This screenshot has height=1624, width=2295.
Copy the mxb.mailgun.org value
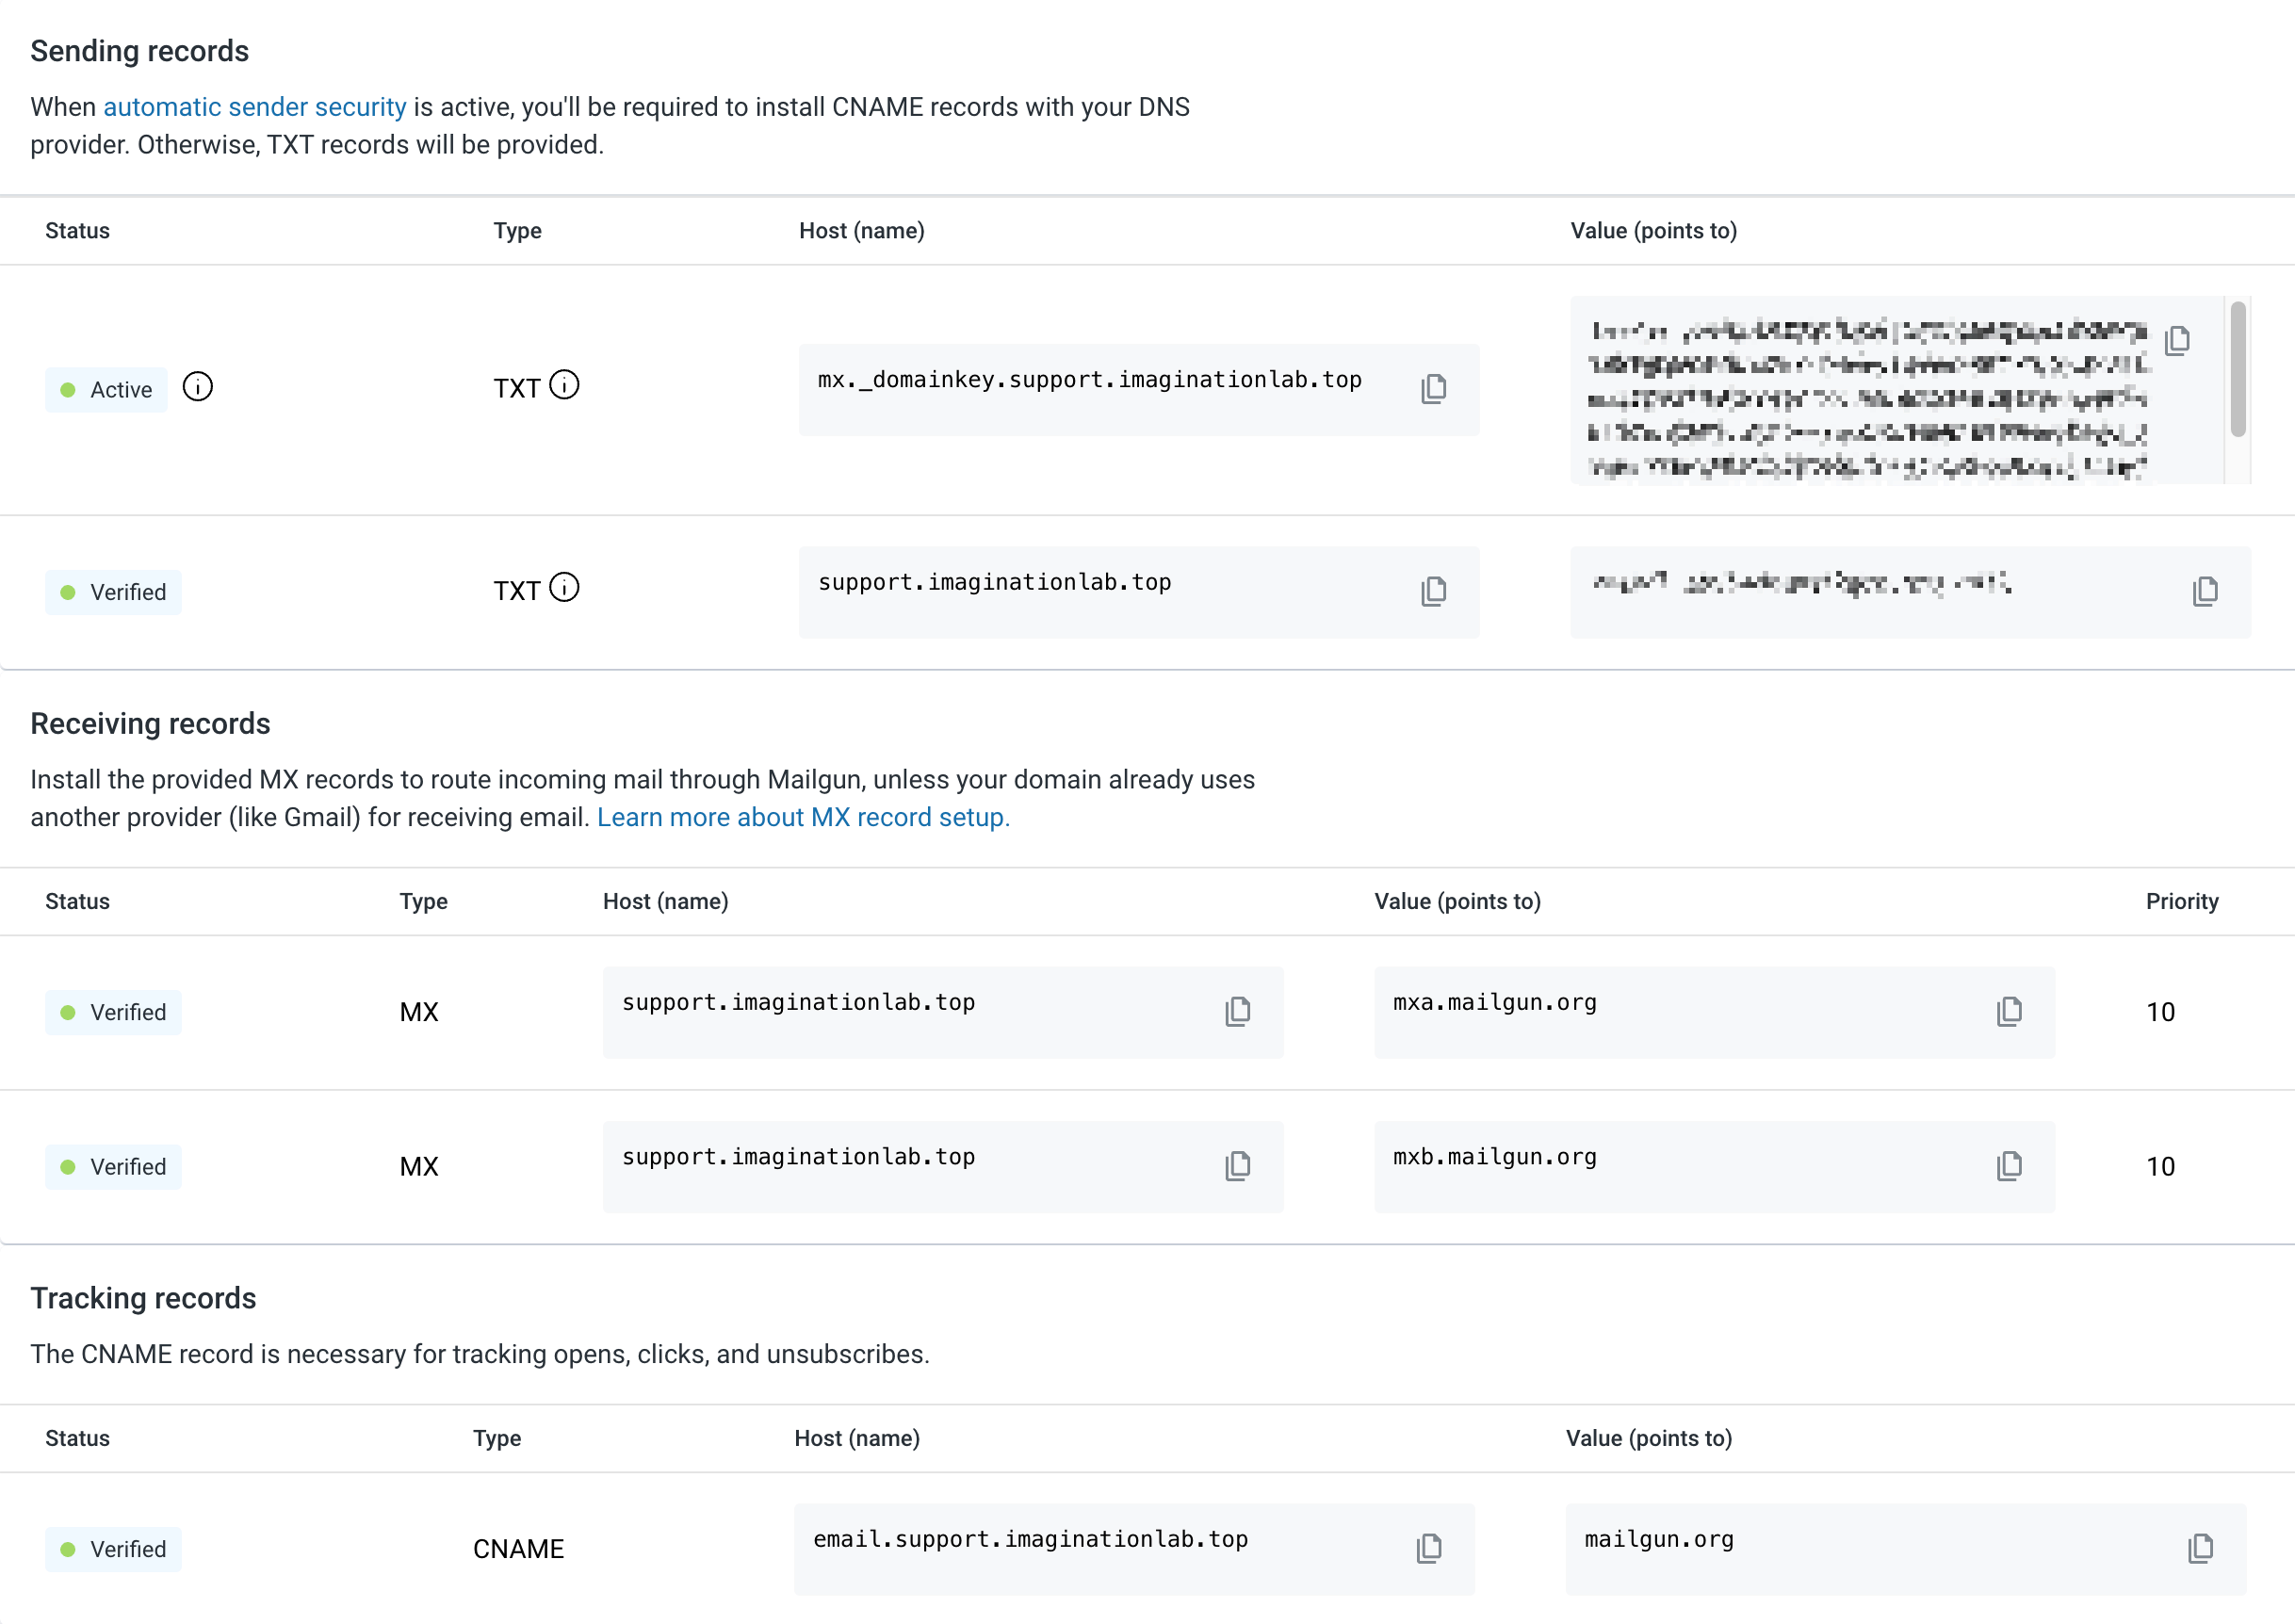[2008, 1165]
